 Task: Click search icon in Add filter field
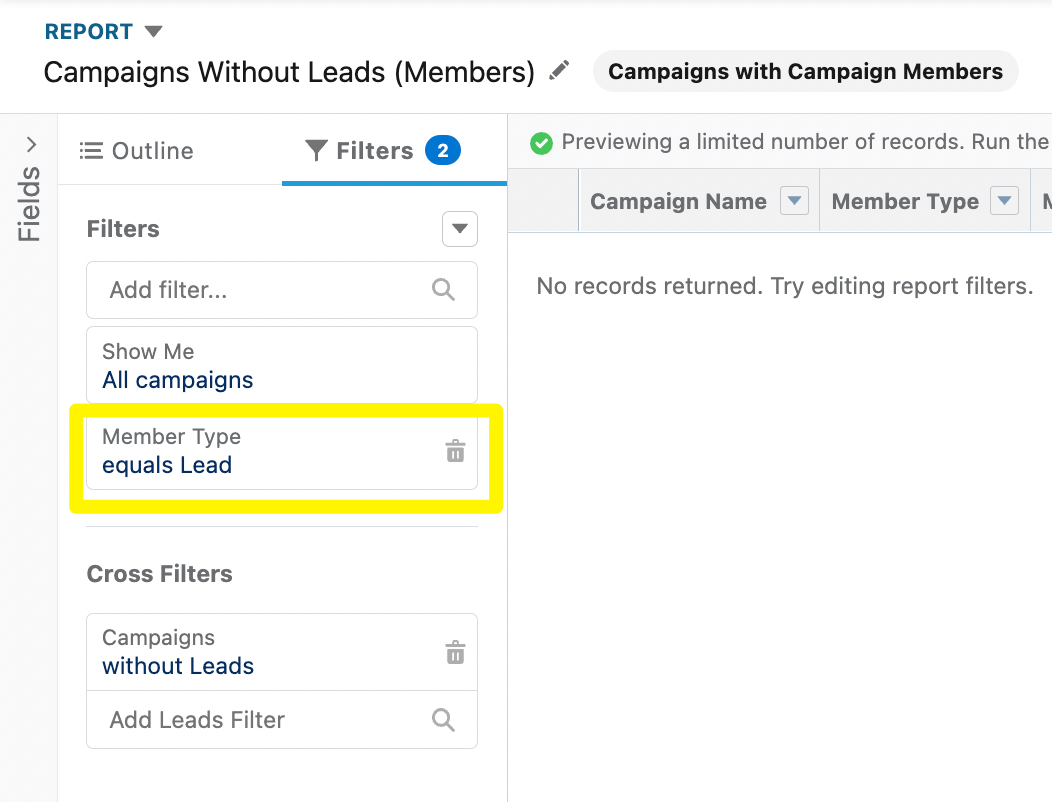443,290
